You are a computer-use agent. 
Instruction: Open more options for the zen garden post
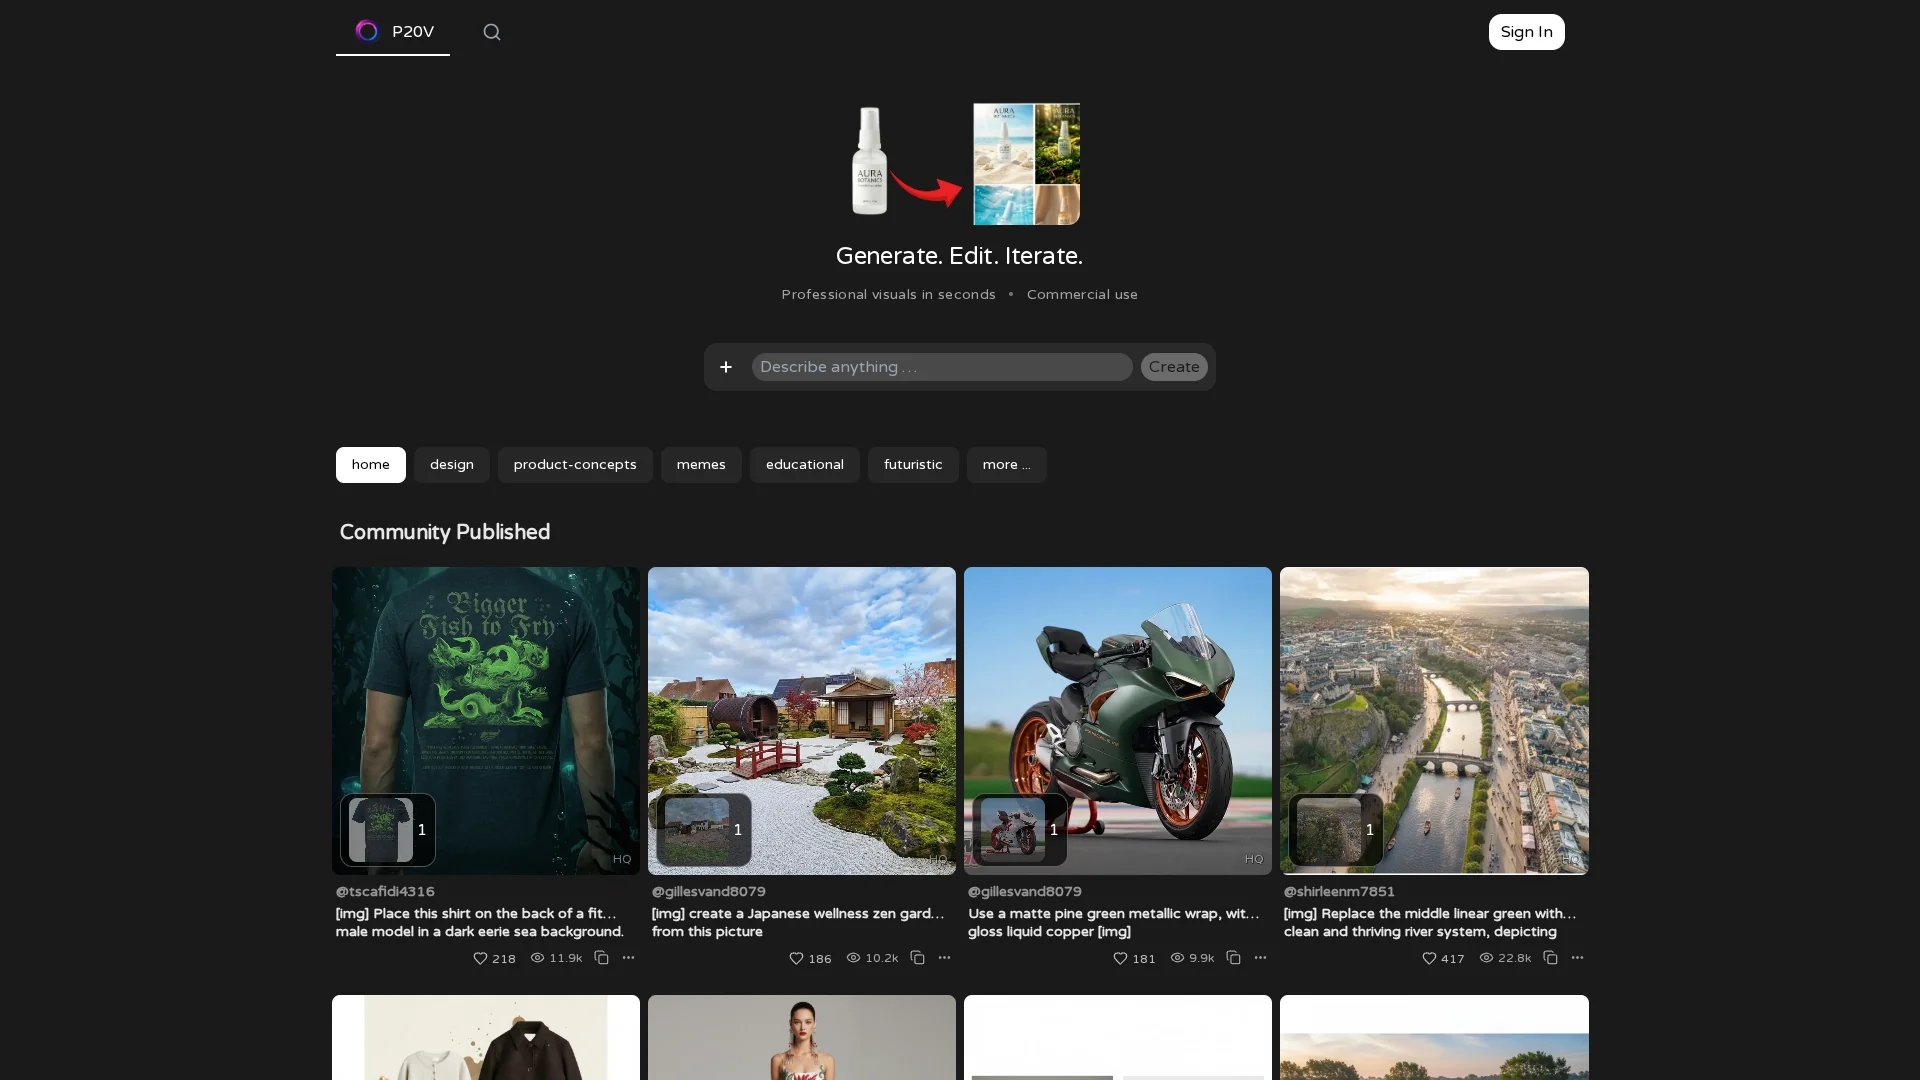(x=944, y=958)
